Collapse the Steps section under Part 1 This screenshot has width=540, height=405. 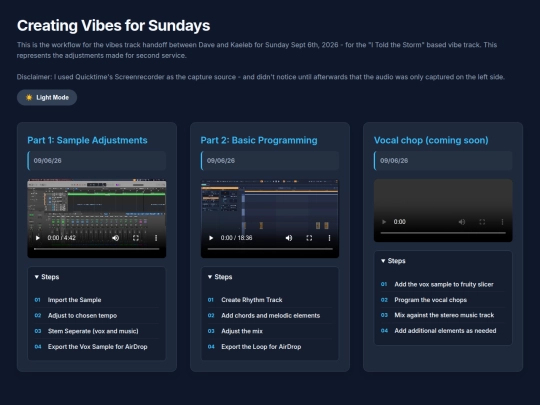[x=47, y=277]
